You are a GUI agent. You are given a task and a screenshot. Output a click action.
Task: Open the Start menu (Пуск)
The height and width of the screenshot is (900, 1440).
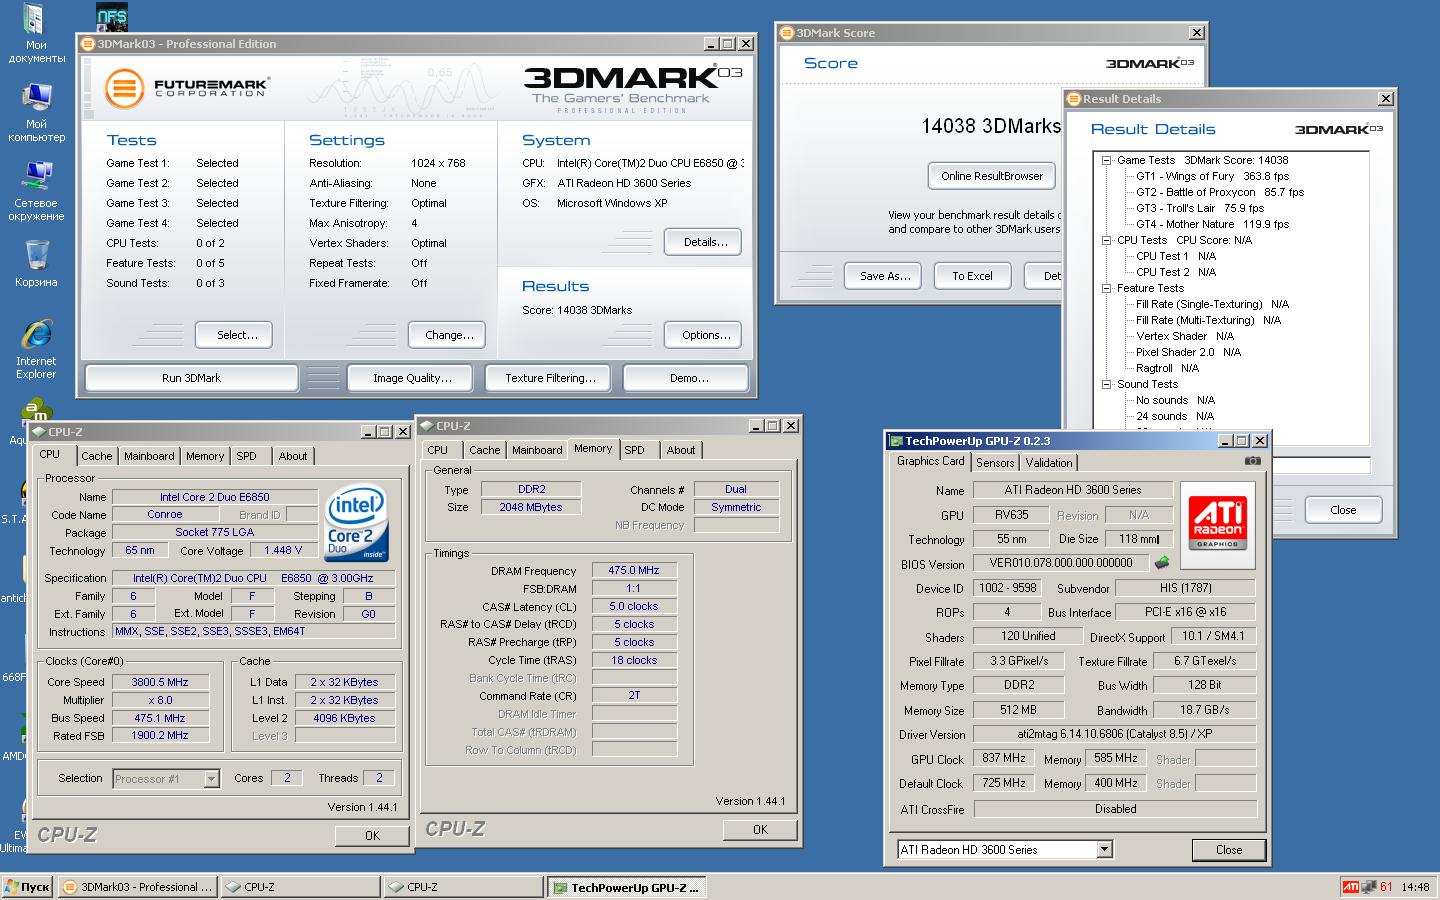[27, 887]
